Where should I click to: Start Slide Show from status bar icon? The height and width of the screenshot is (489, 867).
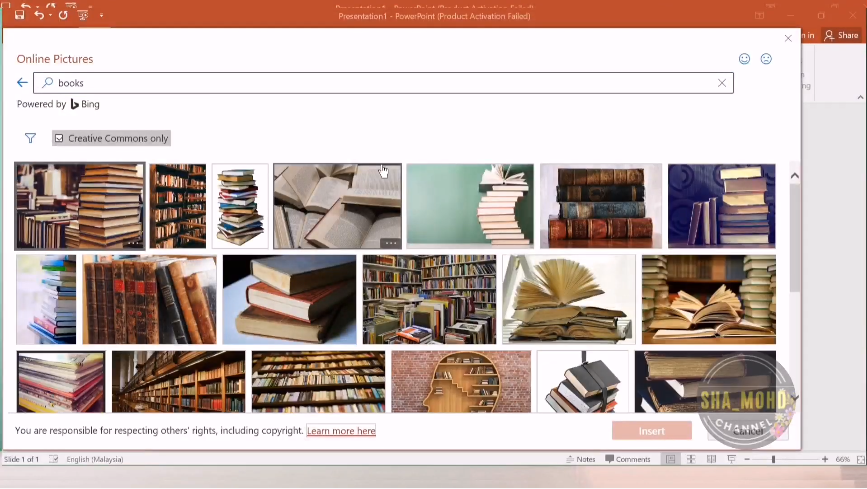pos(732,459)
